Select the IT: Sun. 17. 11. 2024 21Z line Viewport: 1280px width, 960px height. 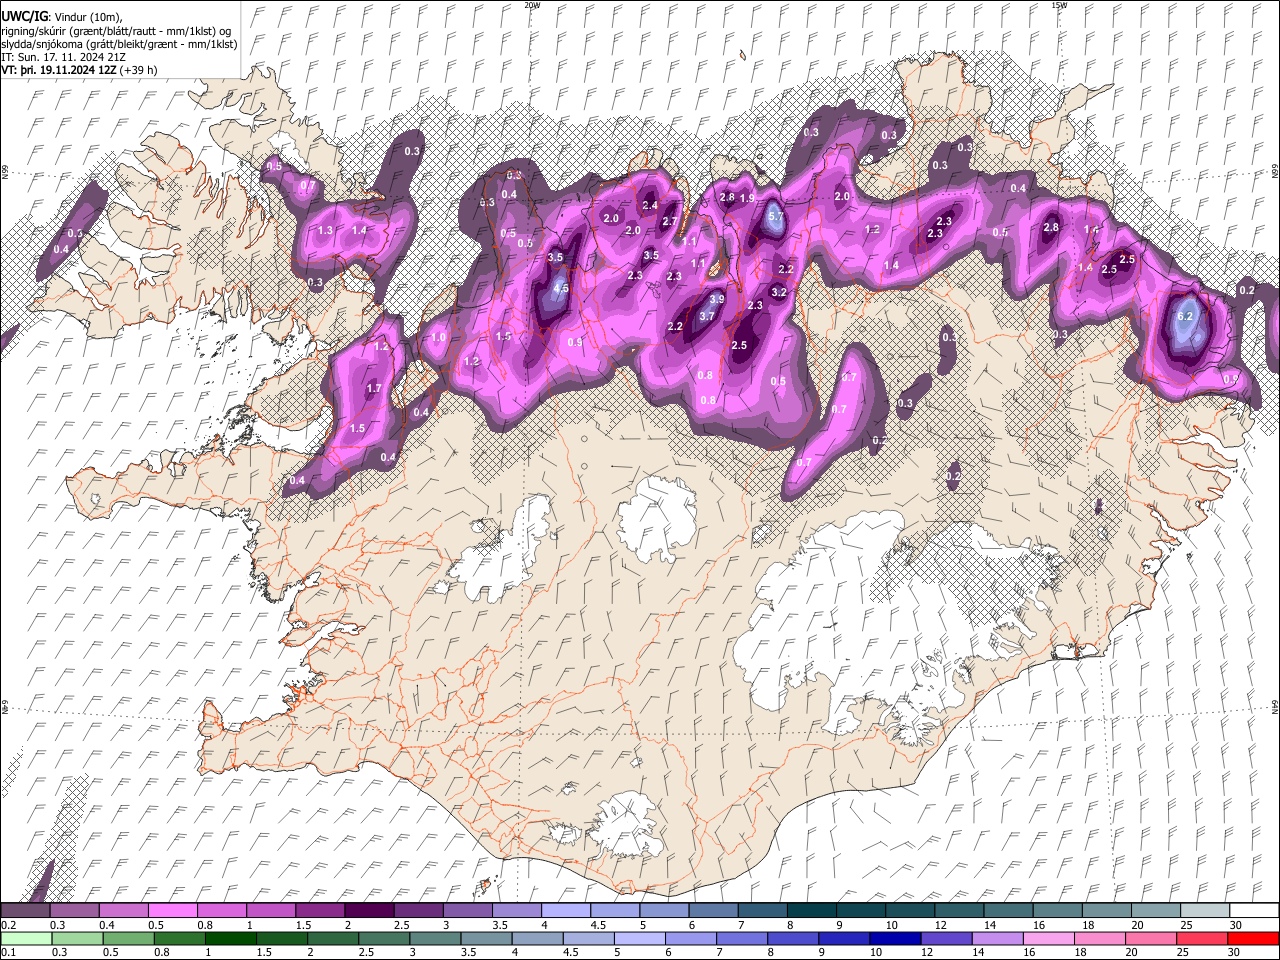[63, 58]
